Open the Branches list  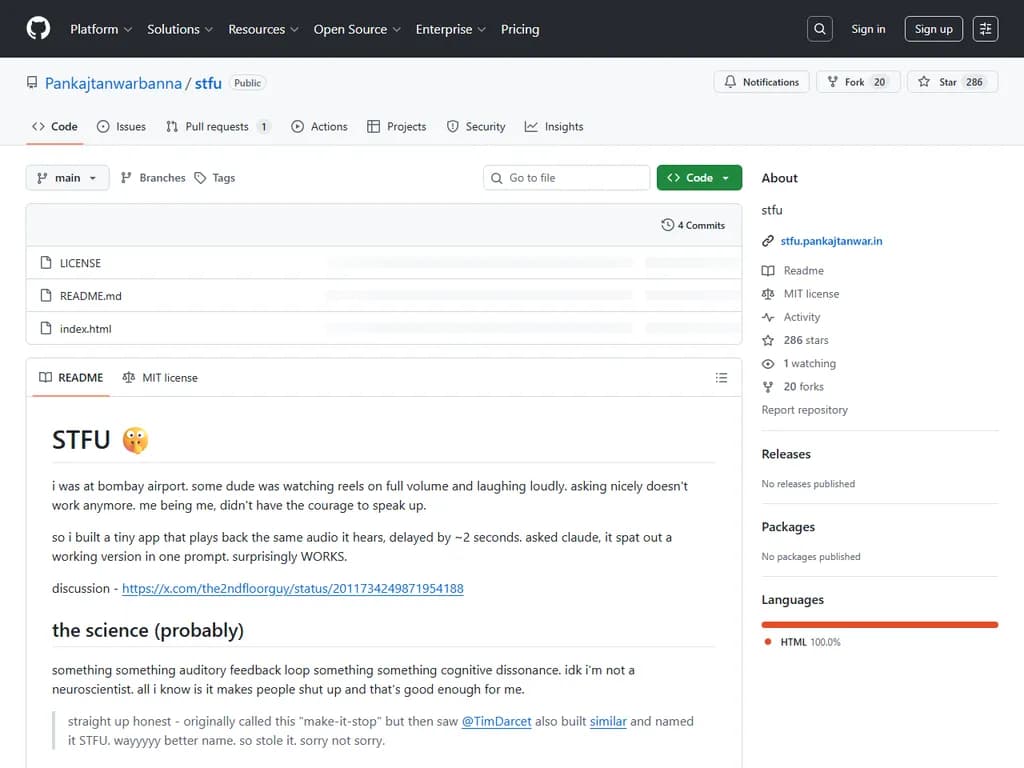coord(153,178)
